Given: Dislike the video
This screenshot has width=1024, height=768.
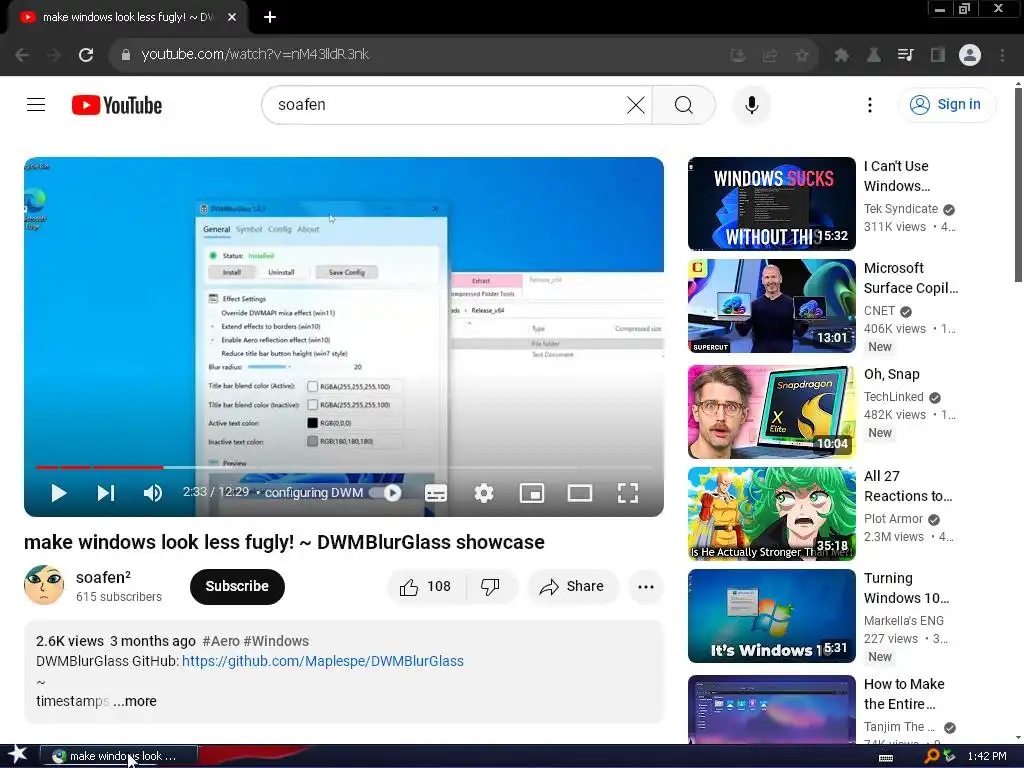Looking at the screenshot, I should tap(491, 586).
